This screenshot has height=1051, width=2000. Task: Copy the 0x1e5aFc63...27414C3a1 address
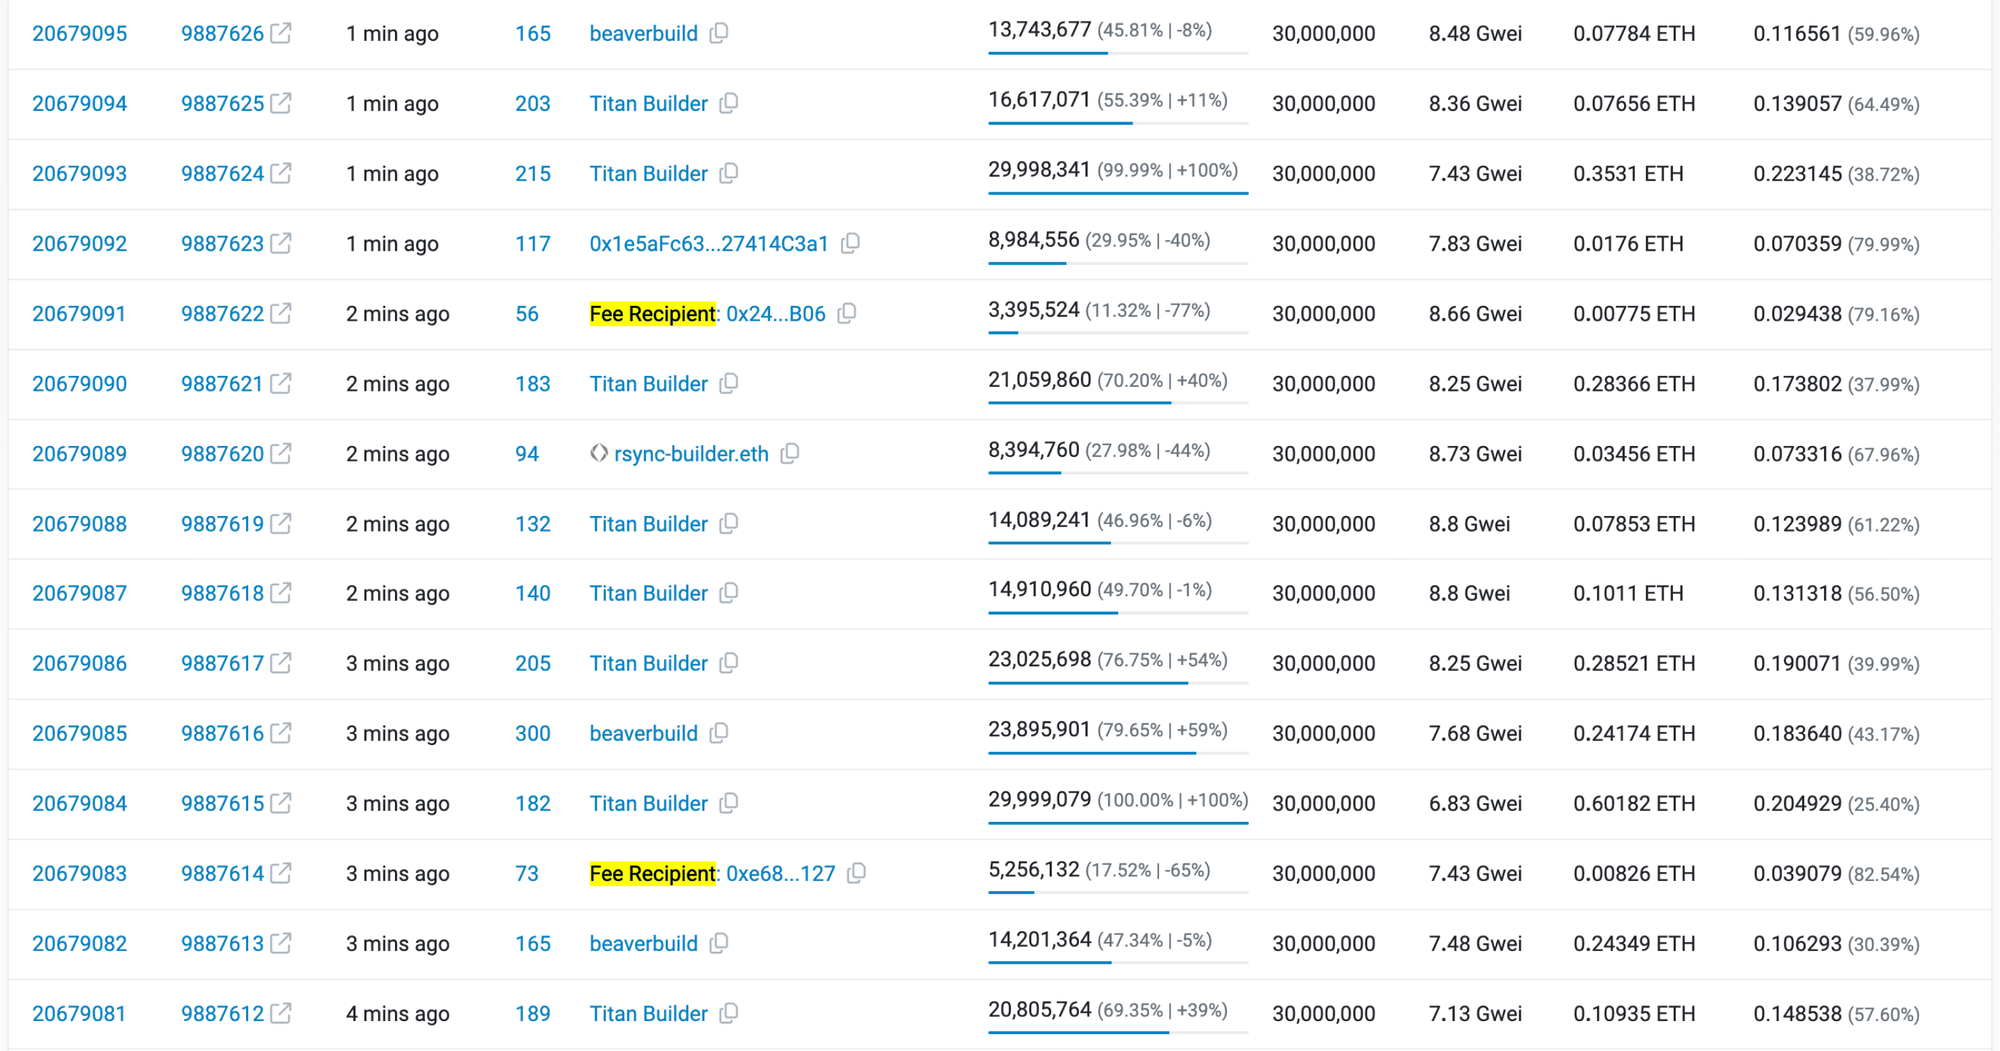coord(850,243)
